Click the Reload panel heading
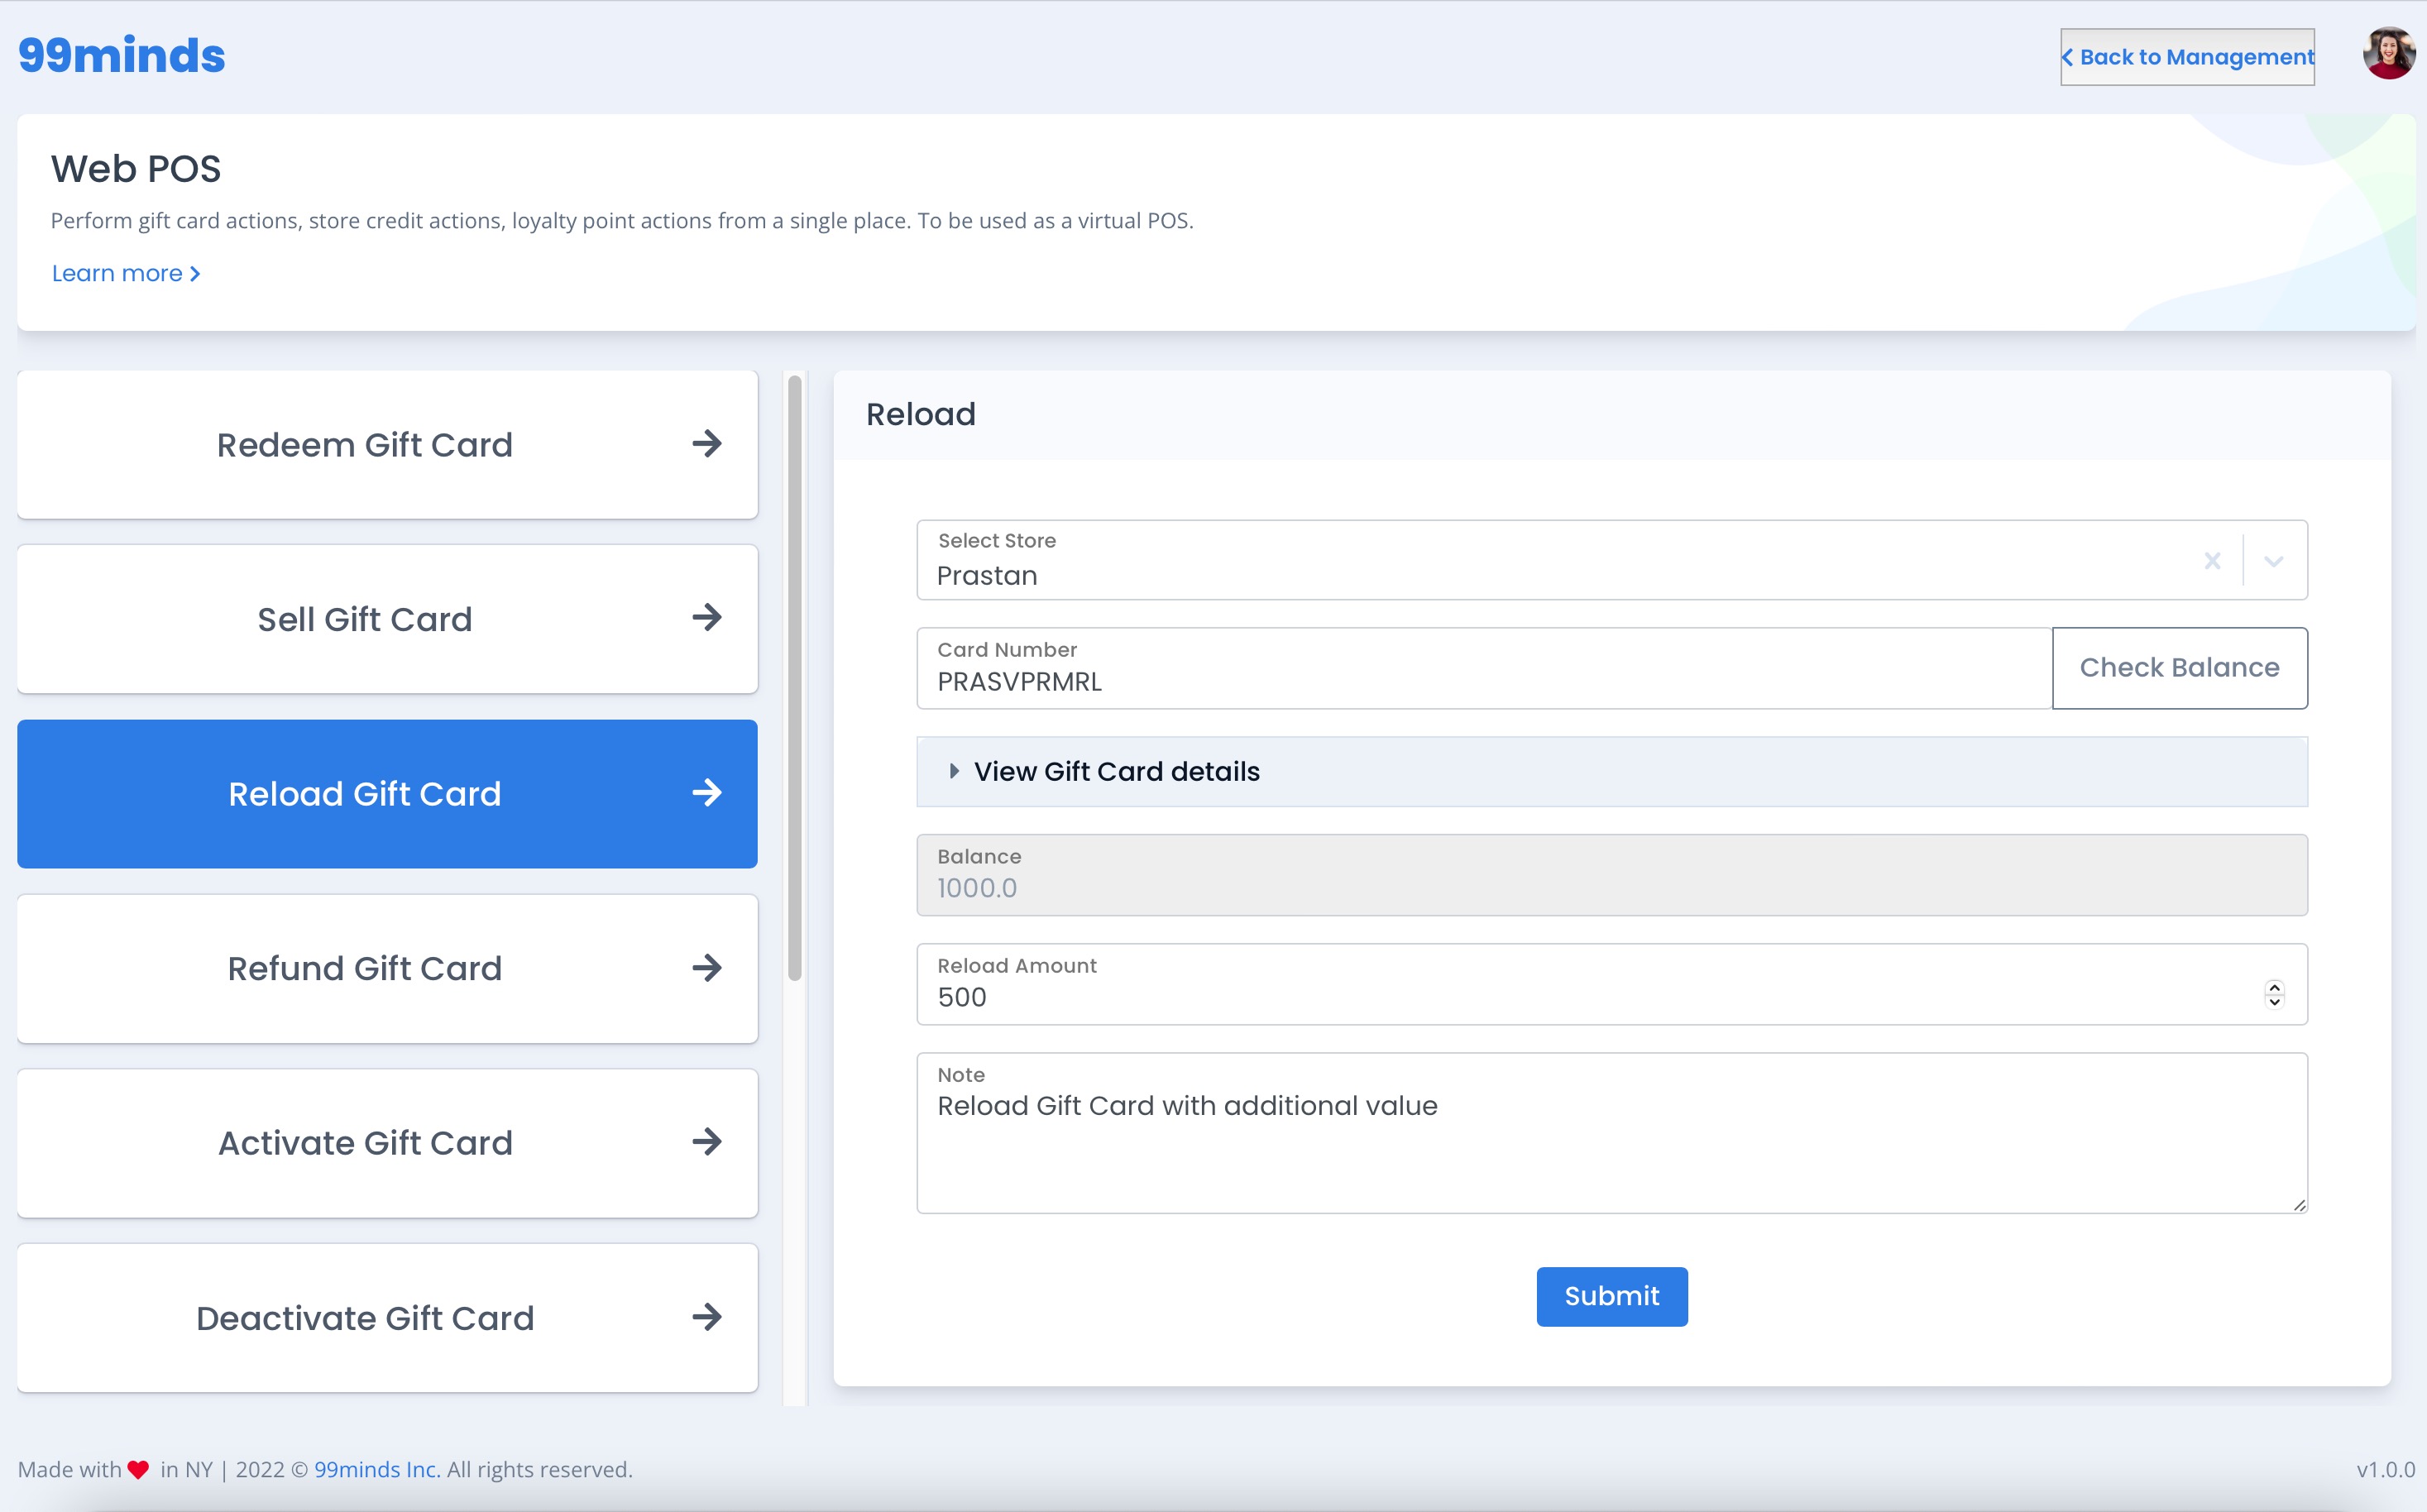This screenshot has width=2427, height=1512. pyautogui.click(x=921, y=414)
